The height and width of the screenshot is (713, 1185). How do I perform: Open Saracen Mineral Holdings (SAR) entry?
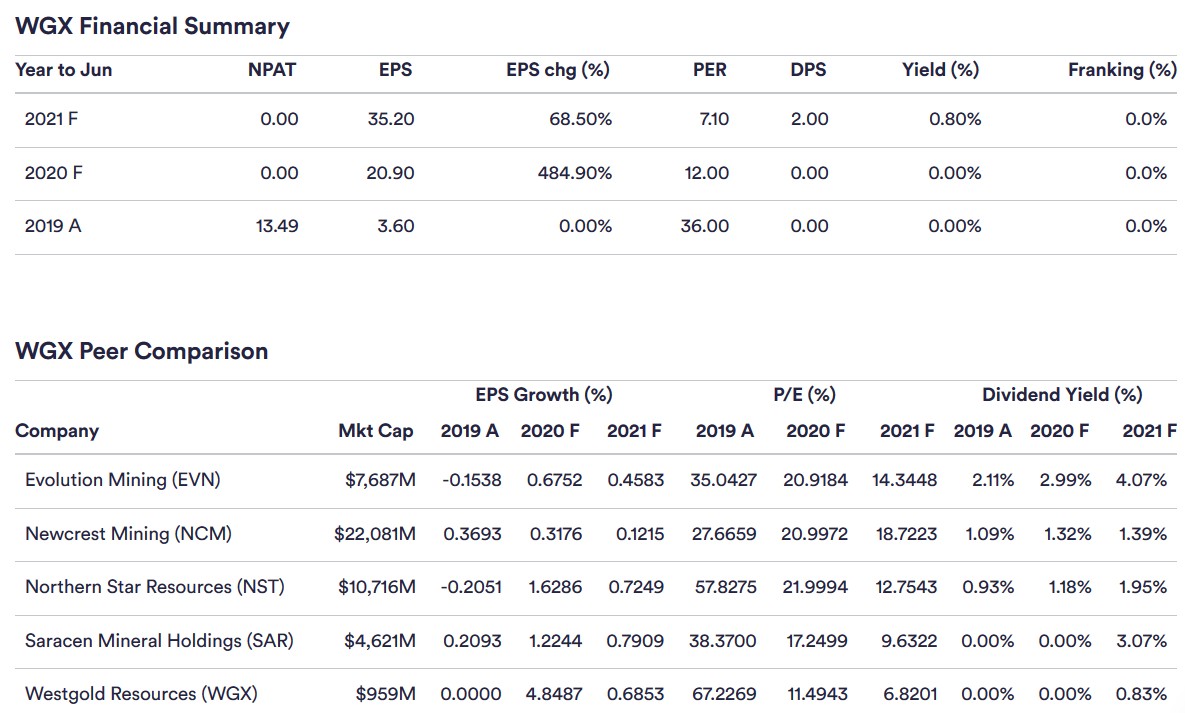point(159,640)
